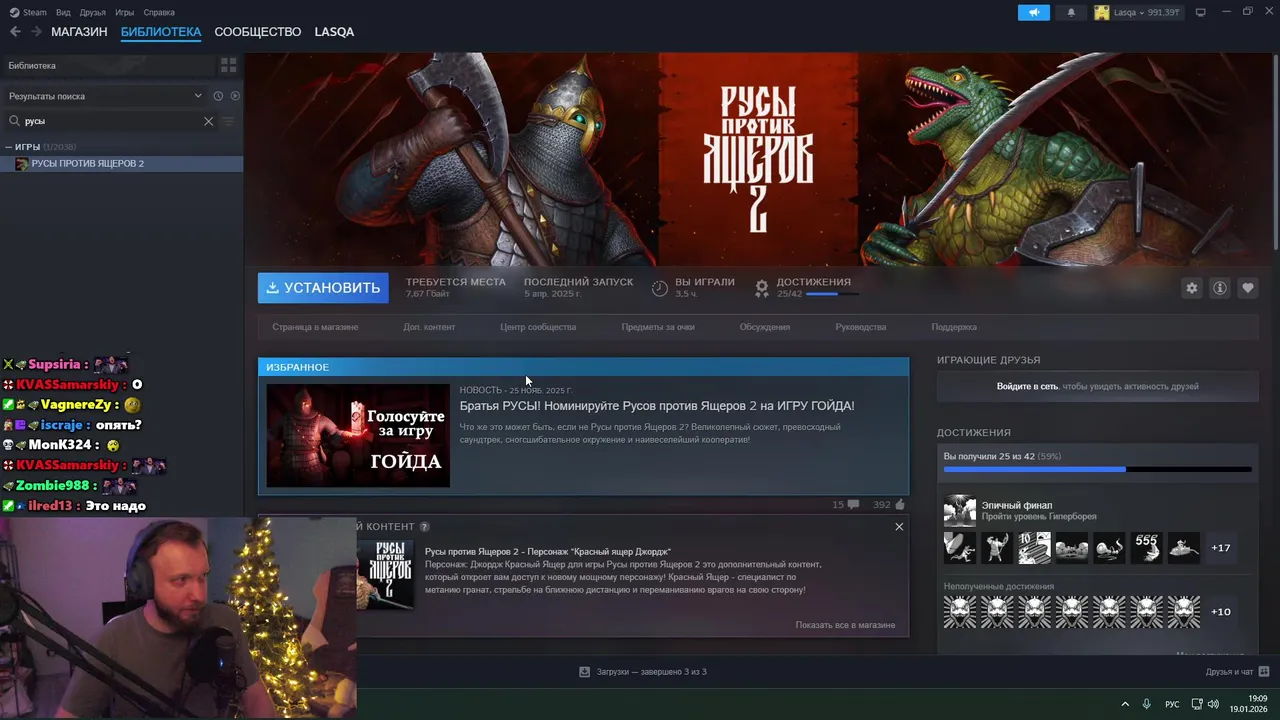Screen dimensions: 1280x720
Task: Click the additional content help question mark
Action: point(425,527)
